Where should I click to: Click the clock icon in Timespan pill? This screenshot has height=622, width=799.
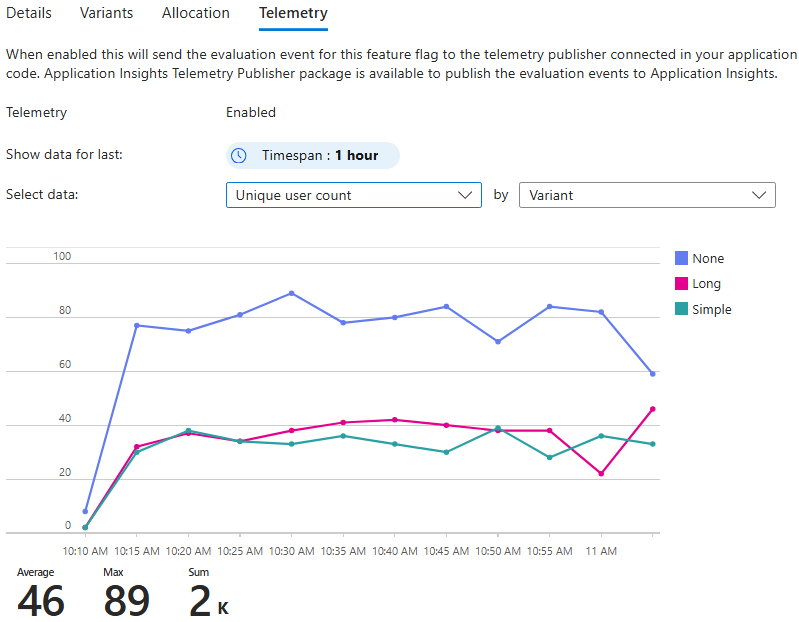[x=238, y=156]
